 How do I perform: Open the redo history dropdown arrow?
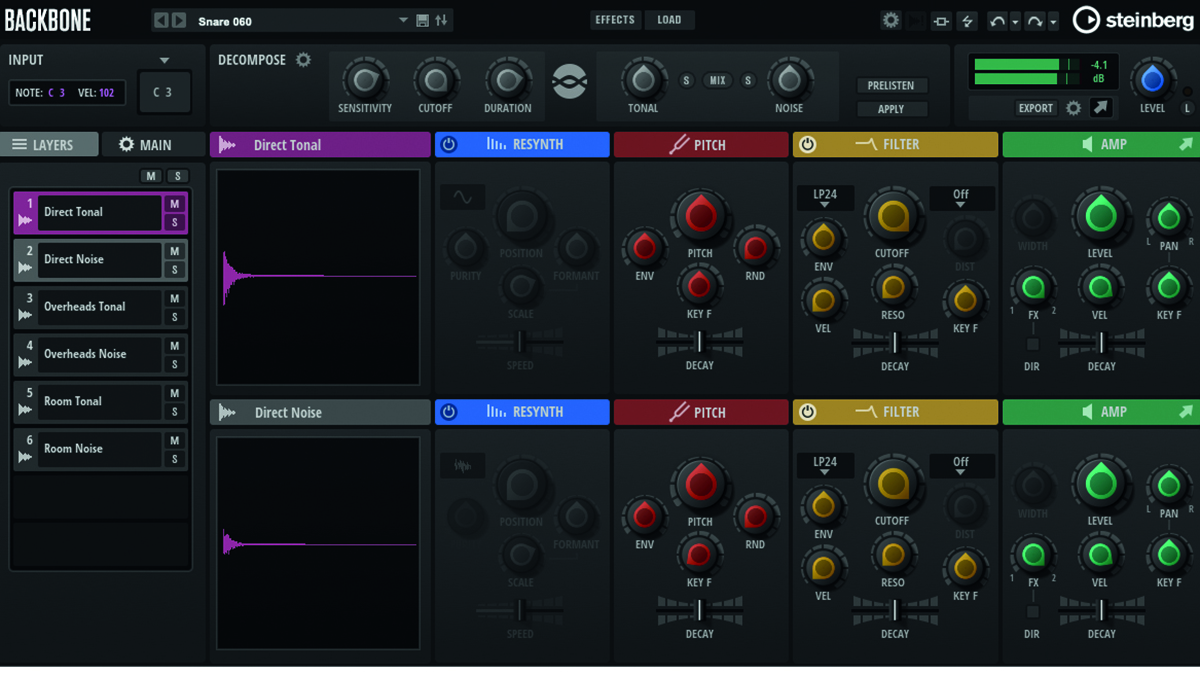pyautogui.click(x=1053, y=22)
